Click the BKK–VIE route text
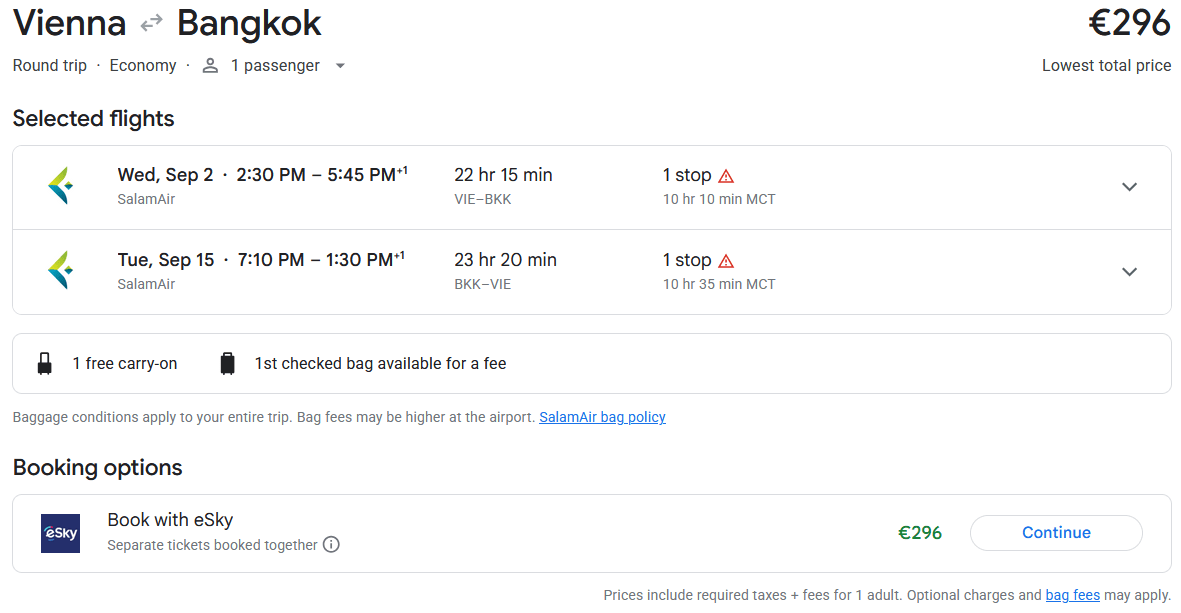The width and height of the screenshot is (1181, 613). [483, 285]
